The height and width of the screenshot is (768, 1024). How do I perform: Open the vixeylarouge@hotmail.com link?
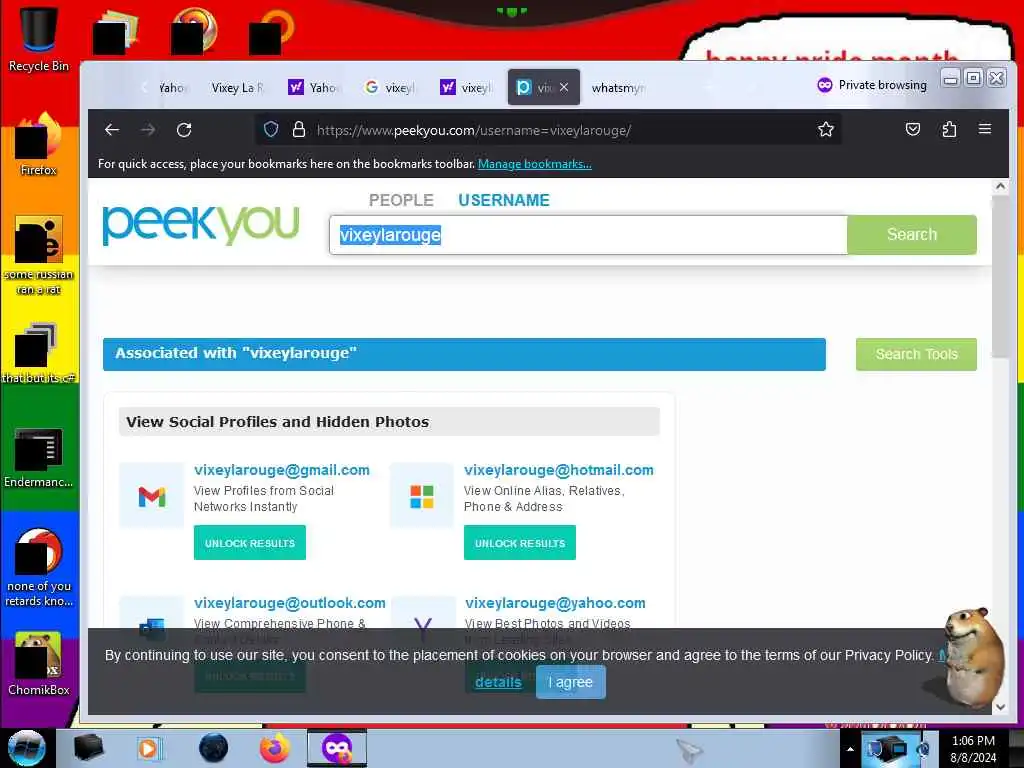click(558, 470)
